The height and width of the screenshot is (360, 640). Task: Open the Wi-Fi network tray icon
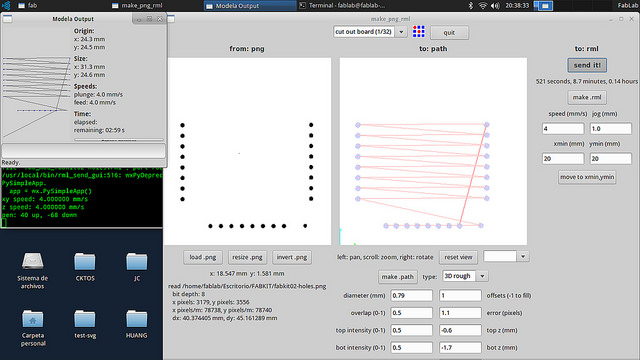point(483,6)
